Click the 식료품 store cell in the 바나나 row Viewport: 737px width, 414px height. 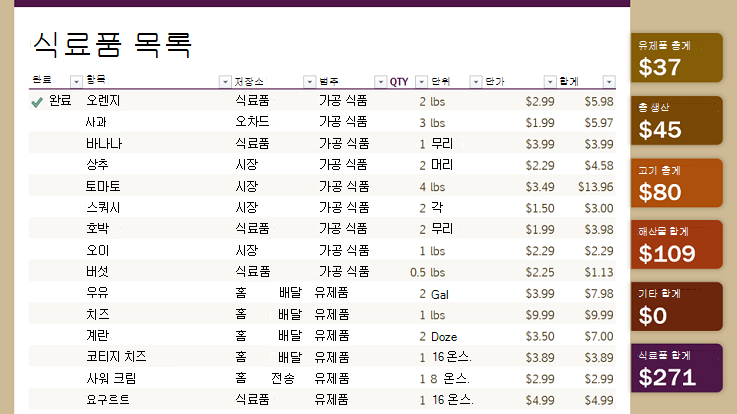coord(252,143)
